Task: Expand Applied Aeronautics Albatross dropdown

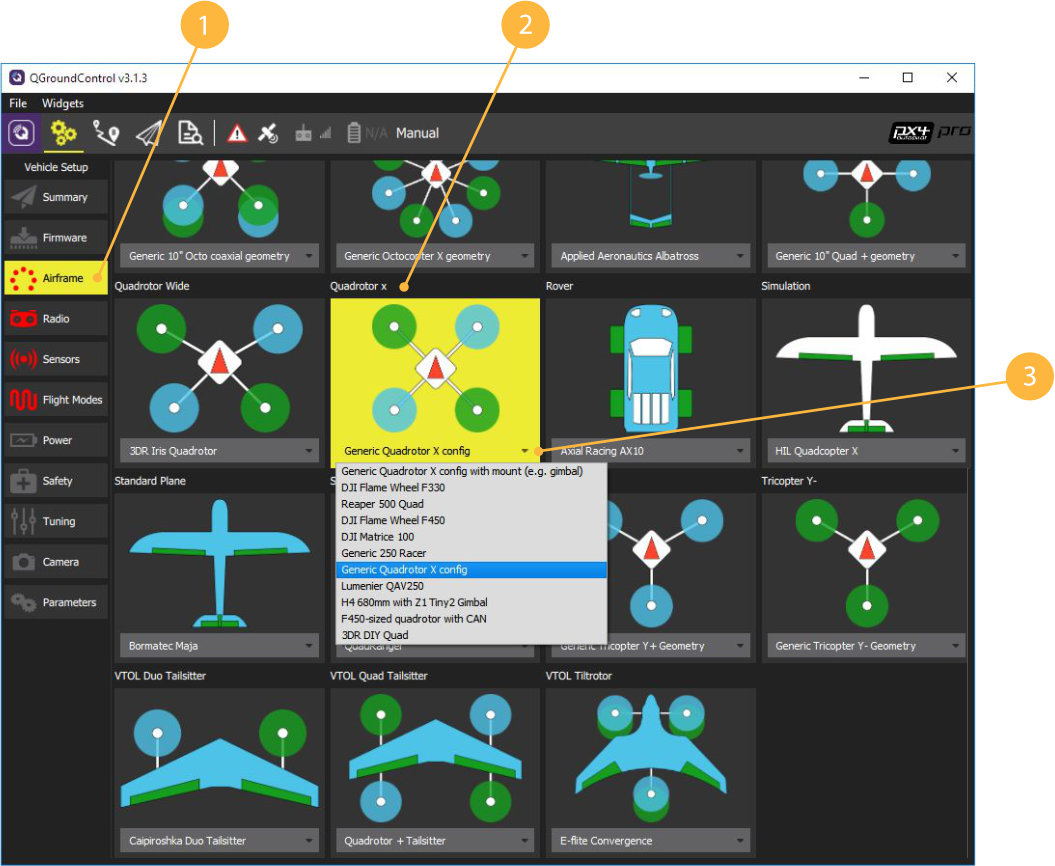Action: 651,256
